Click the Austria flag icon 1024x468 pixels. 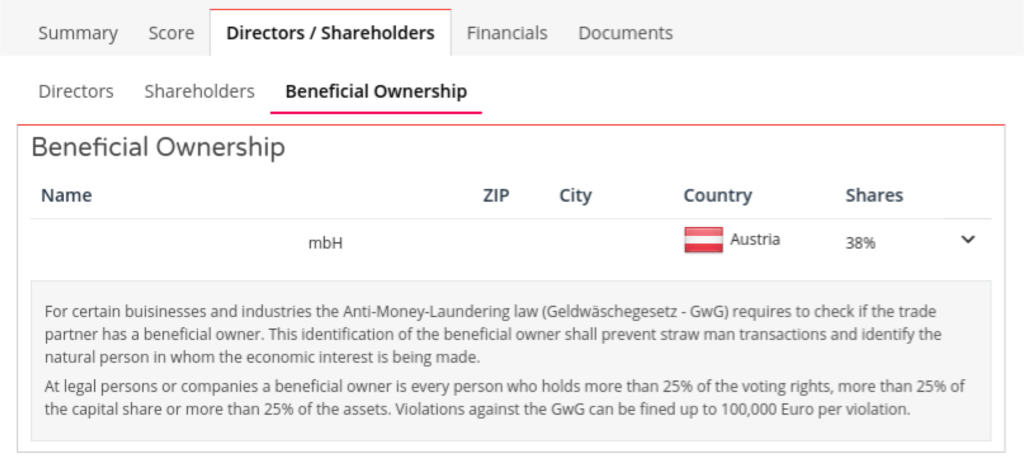pos(703,240)
